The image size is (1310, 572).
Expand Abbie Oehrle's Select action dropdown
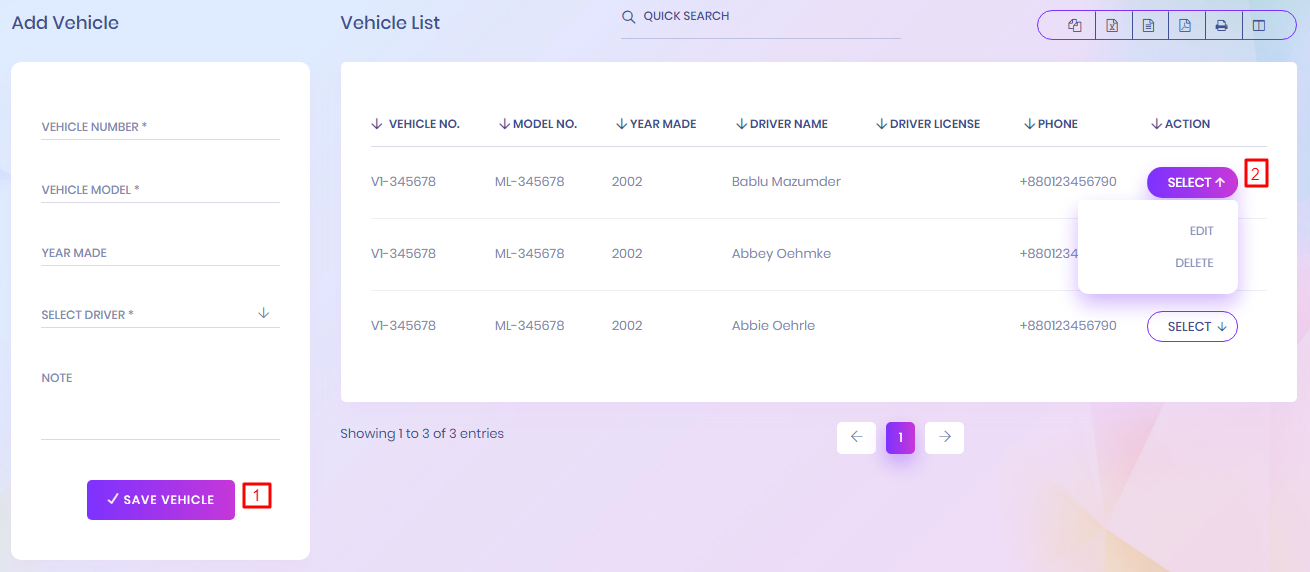click(1192, 327)
